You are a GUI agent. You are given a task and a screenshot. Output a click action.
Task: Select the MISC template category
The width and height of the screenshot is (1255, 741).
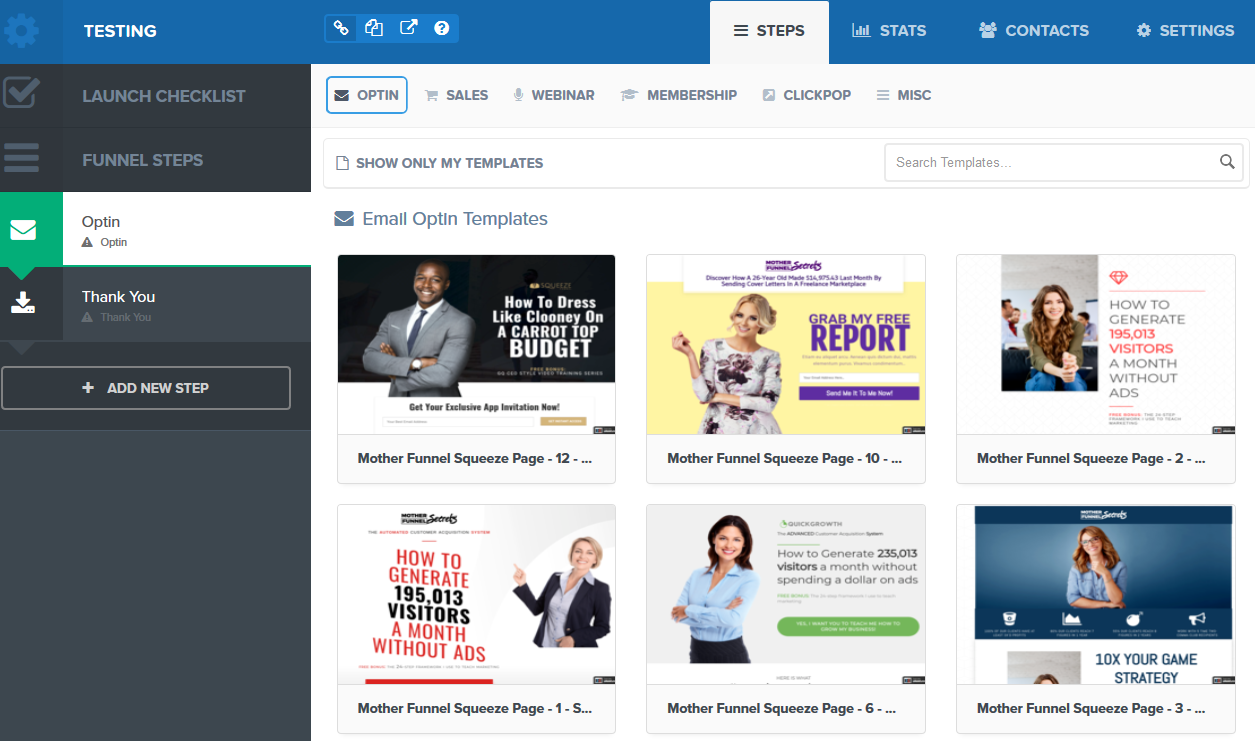tap(903, 95)
